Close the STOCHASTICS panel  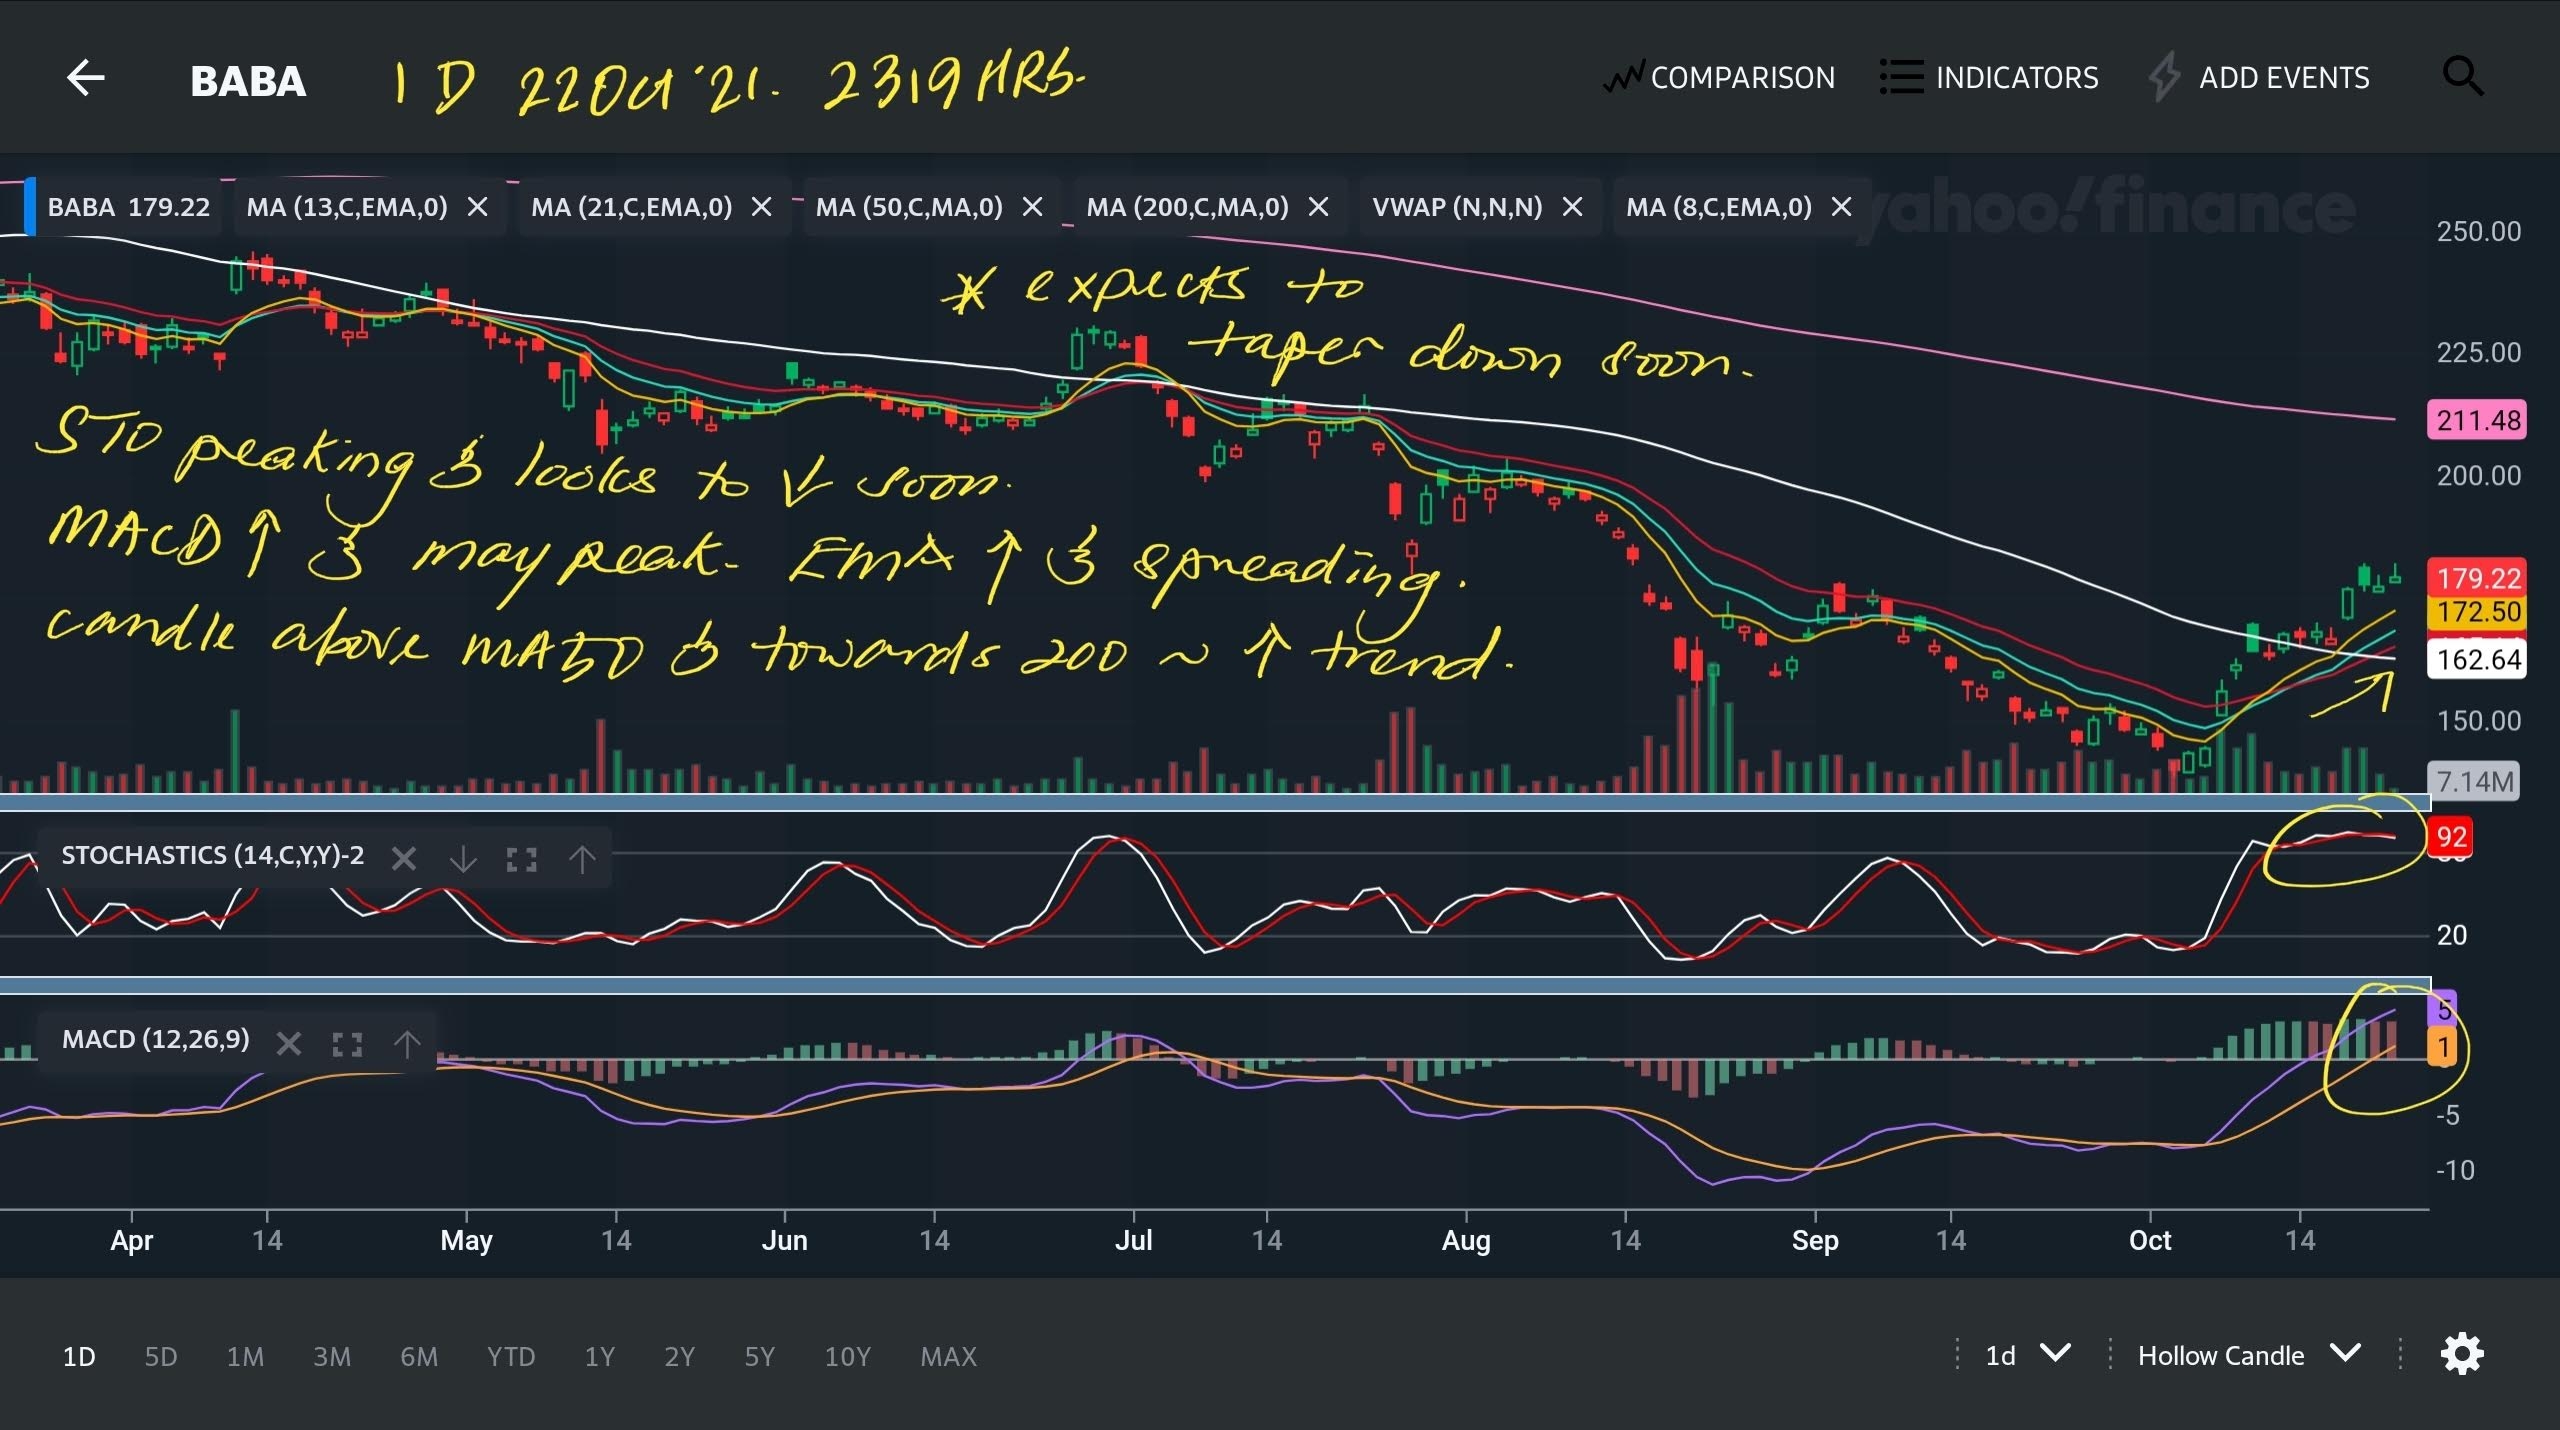[404, 858]
